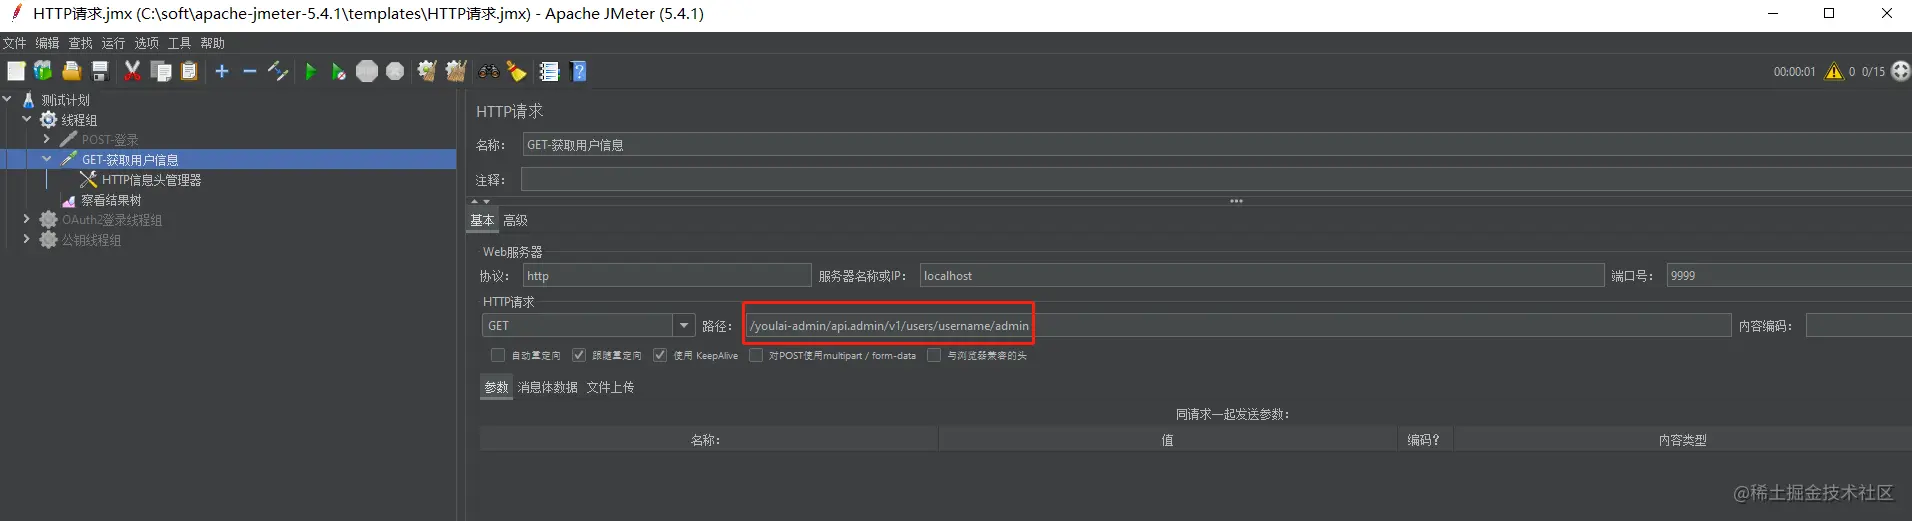
Task: Open the GET method dropdown
Action: click(684, 325)
